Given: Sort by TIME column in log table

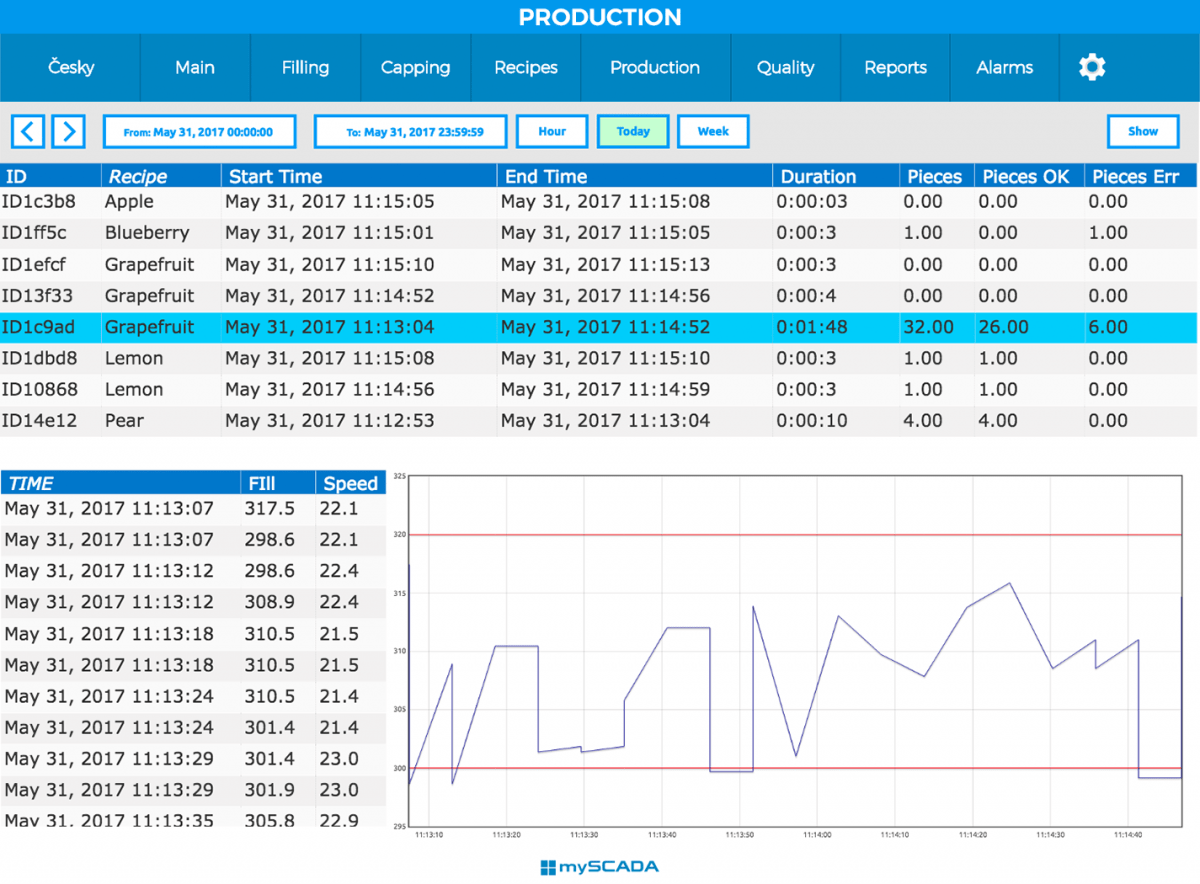Looking at the screenshot, I should pos(120,484).
